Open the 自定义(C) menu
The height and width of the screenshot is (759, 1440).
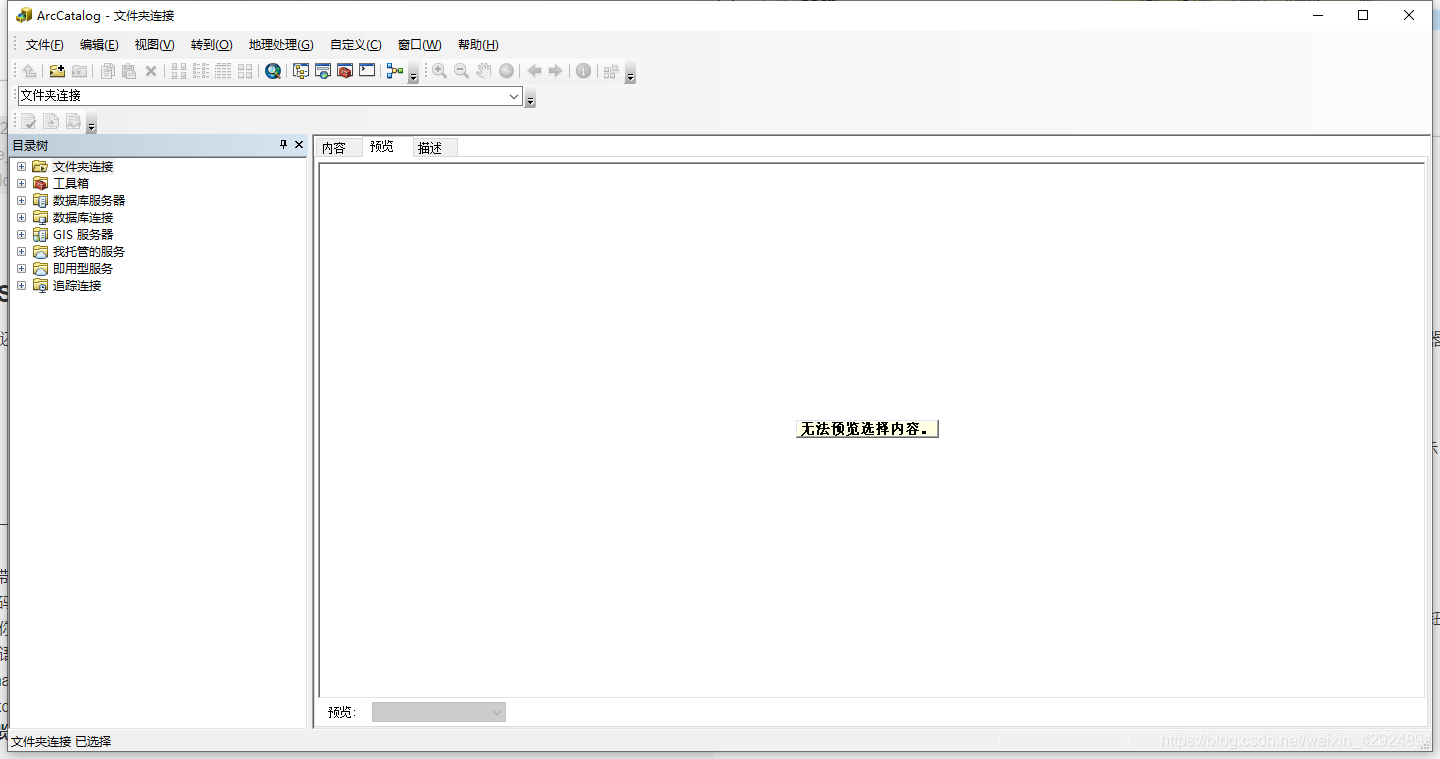tap(355, 45)
